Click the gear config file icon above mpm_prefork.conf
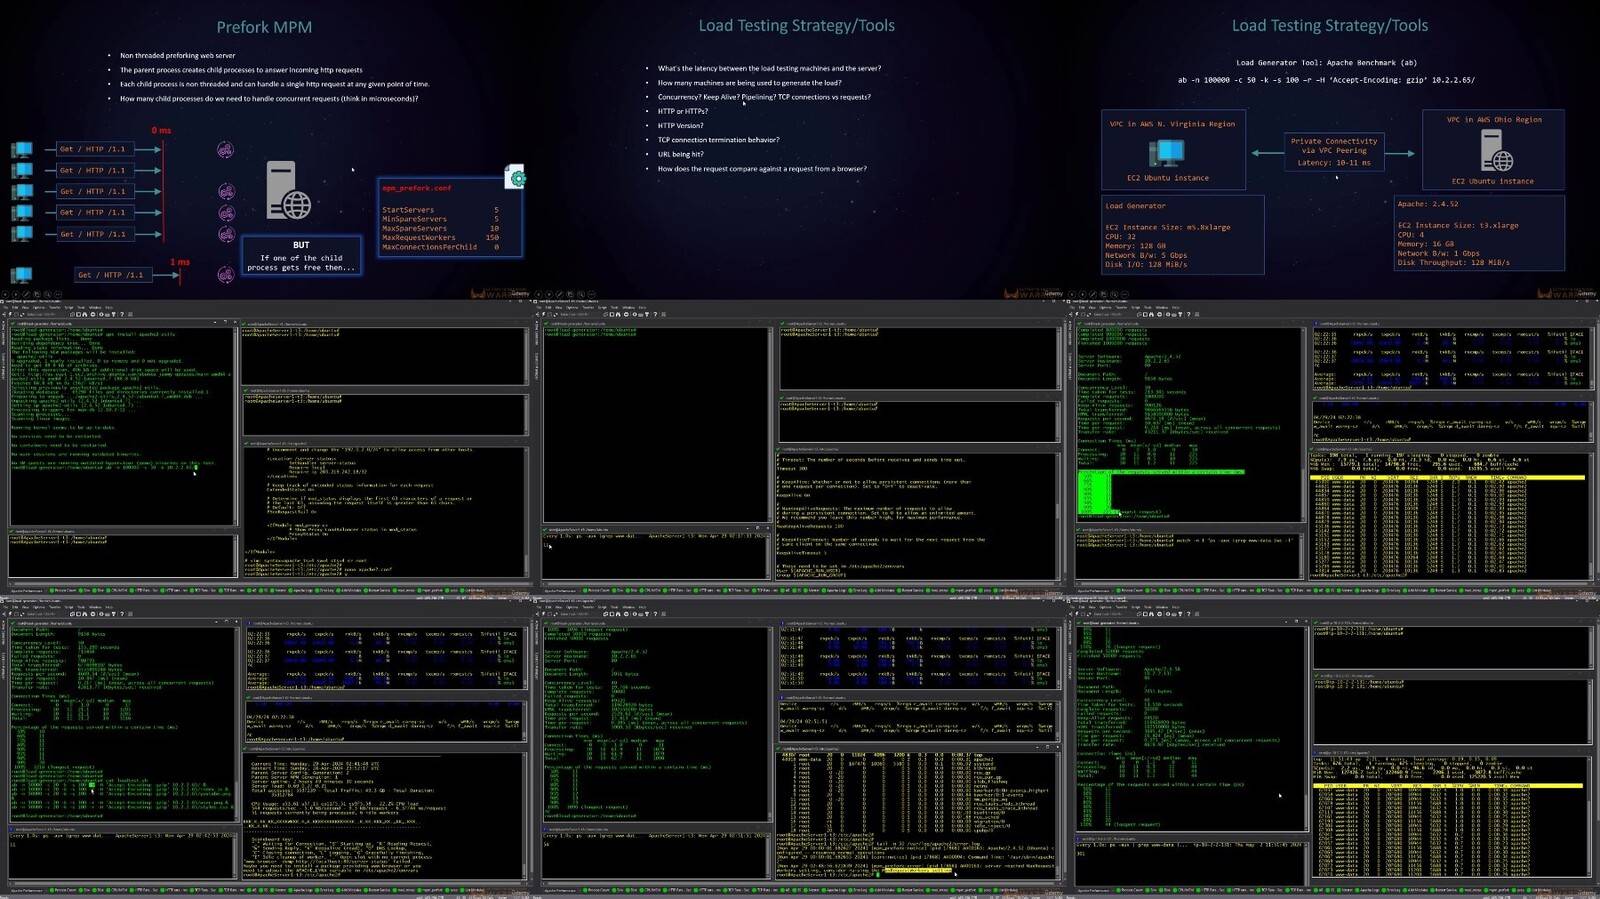 515,177
